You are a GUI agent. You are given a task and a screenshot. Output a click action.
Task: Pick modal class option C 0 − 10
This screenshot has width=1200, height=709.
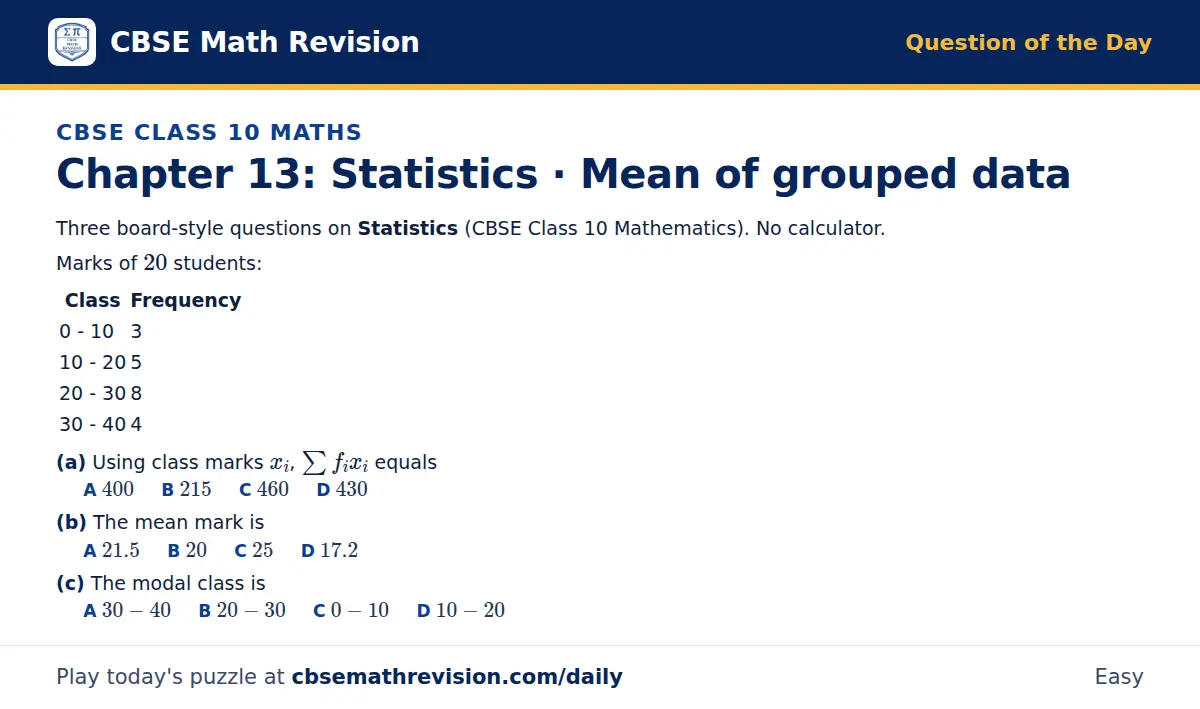pyautogui.click(x=351, y=610)
